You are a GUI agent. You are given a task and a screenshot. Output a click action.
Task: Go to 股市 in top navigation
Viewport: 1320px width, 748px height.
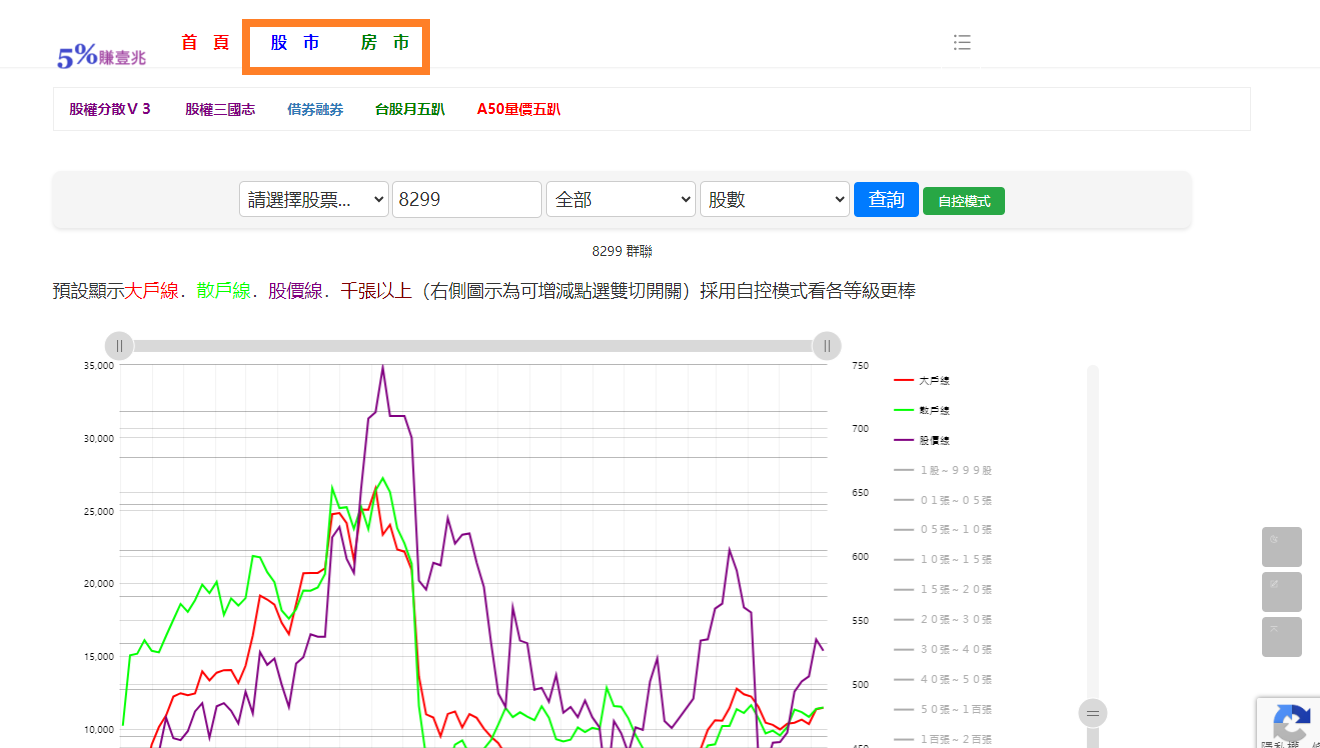click(x=295, y=43)
